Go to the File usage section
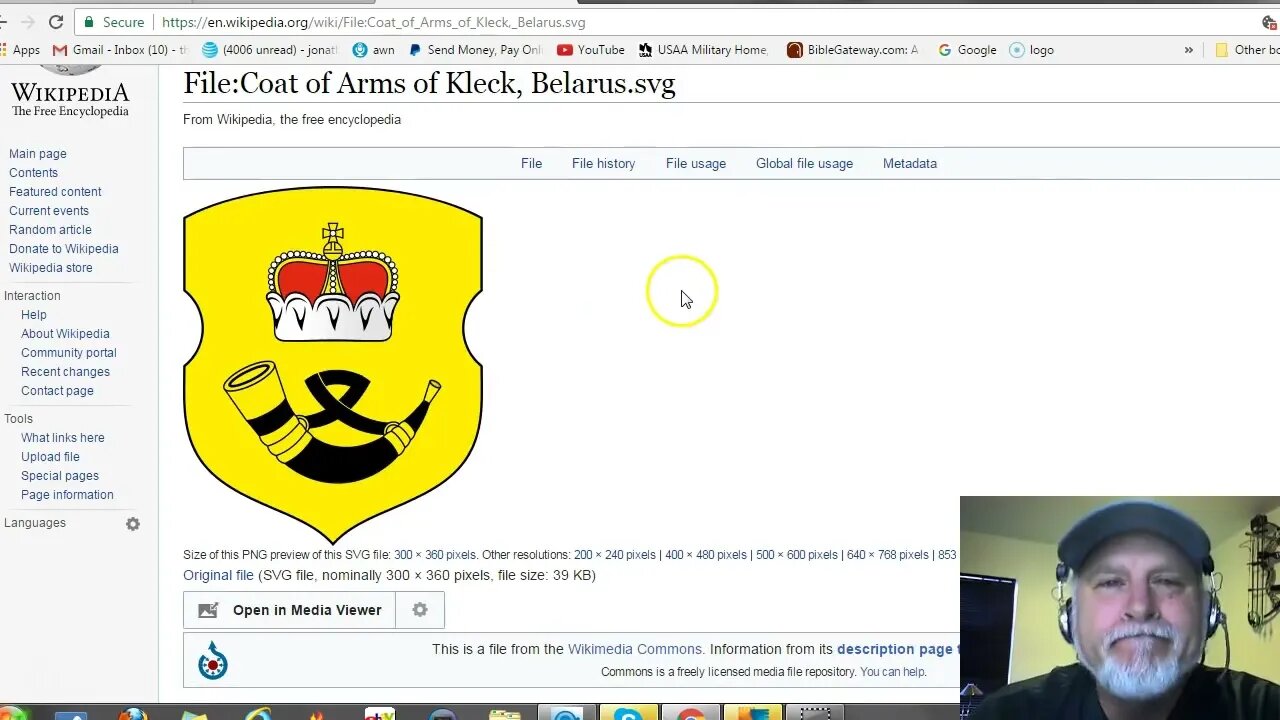 (x=696, y=164)
